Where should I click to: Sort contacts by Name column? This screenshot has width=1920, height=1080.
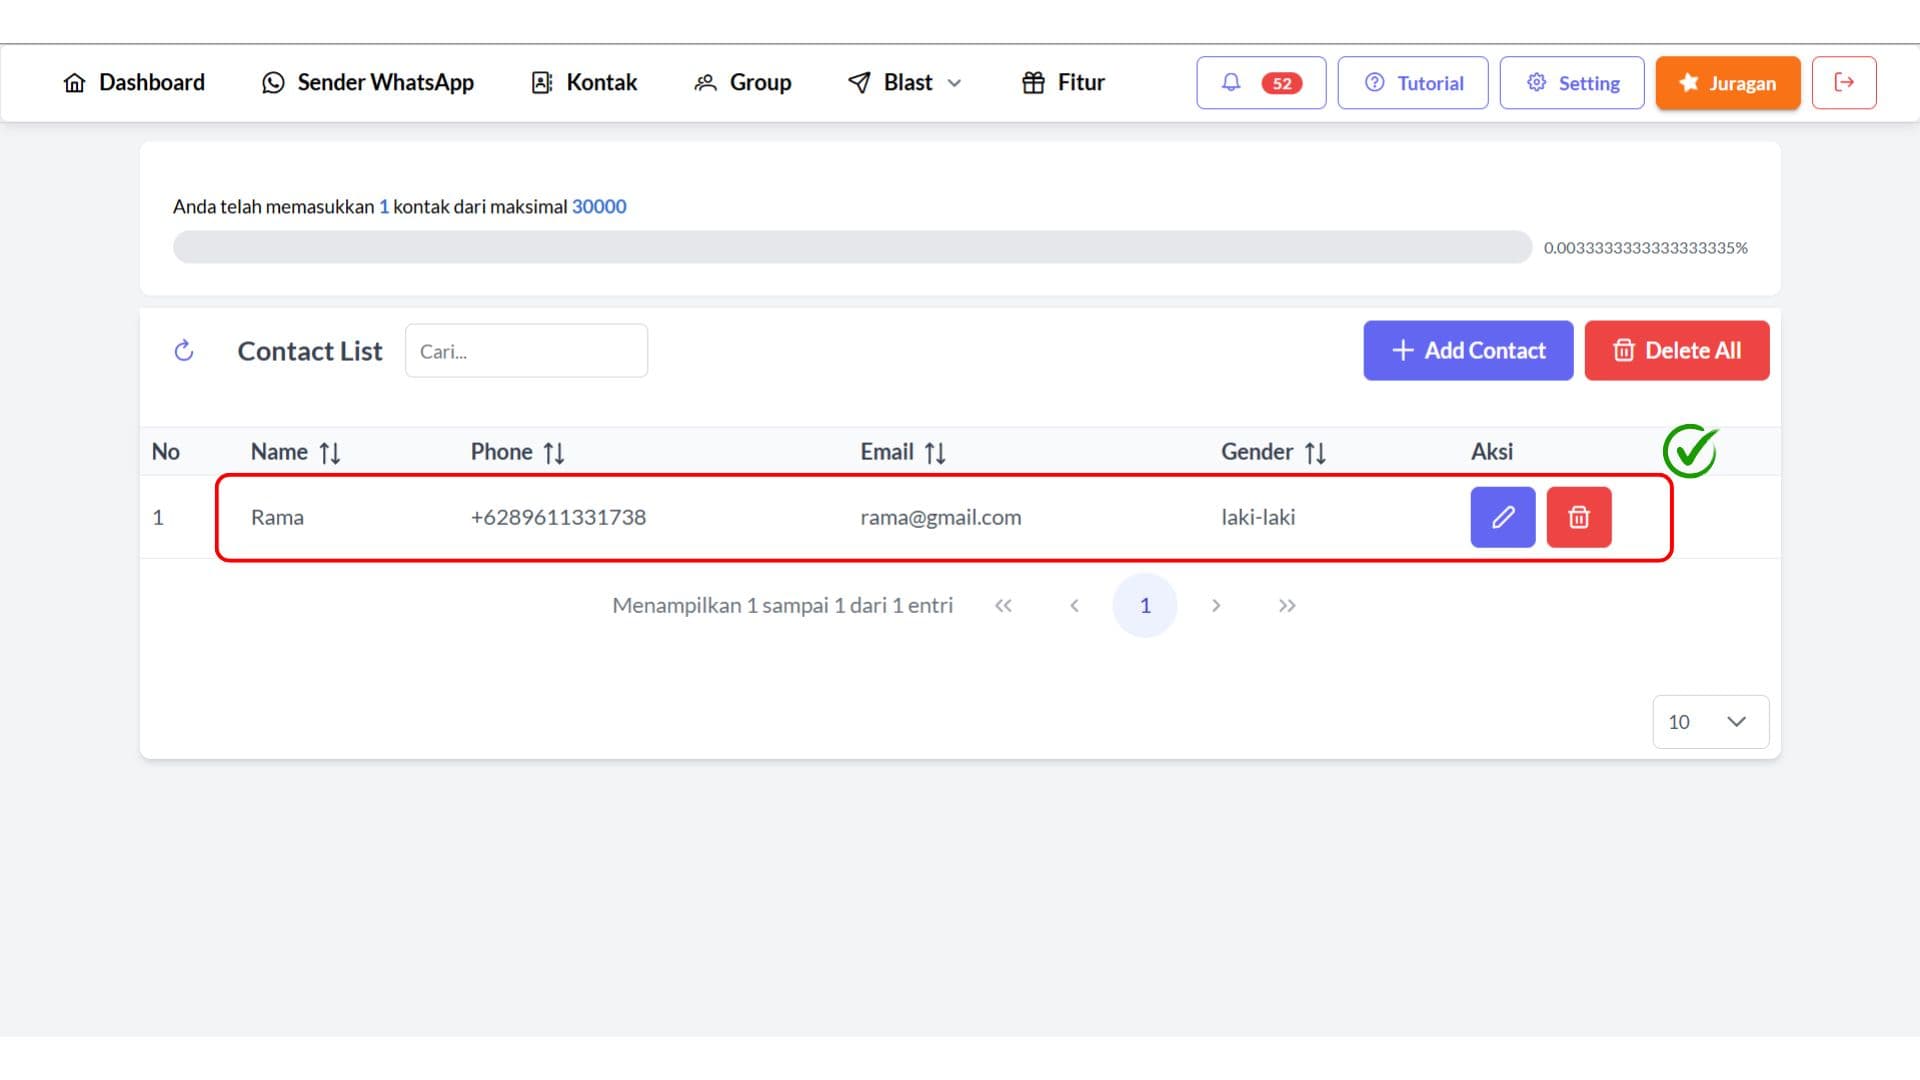330,453
